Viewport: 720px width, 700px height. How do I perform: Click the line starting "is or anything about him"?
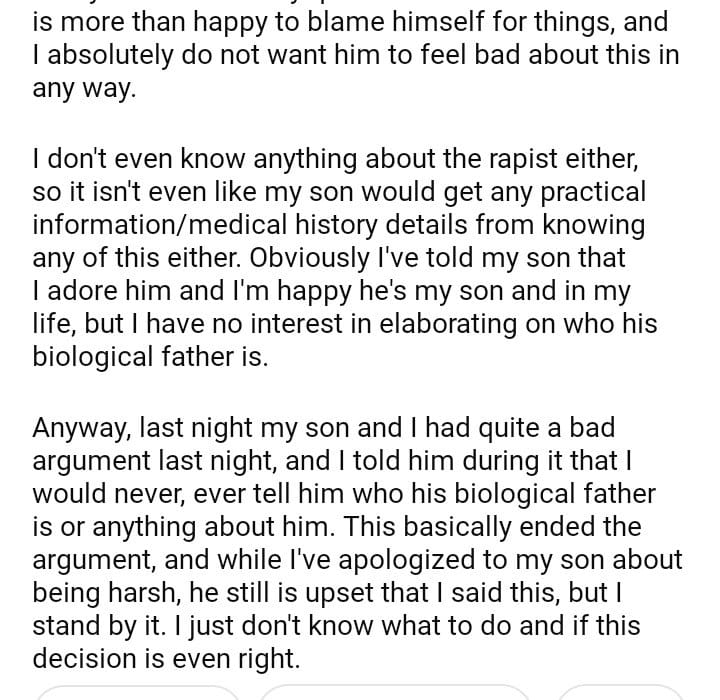click(x=336, y=528)
